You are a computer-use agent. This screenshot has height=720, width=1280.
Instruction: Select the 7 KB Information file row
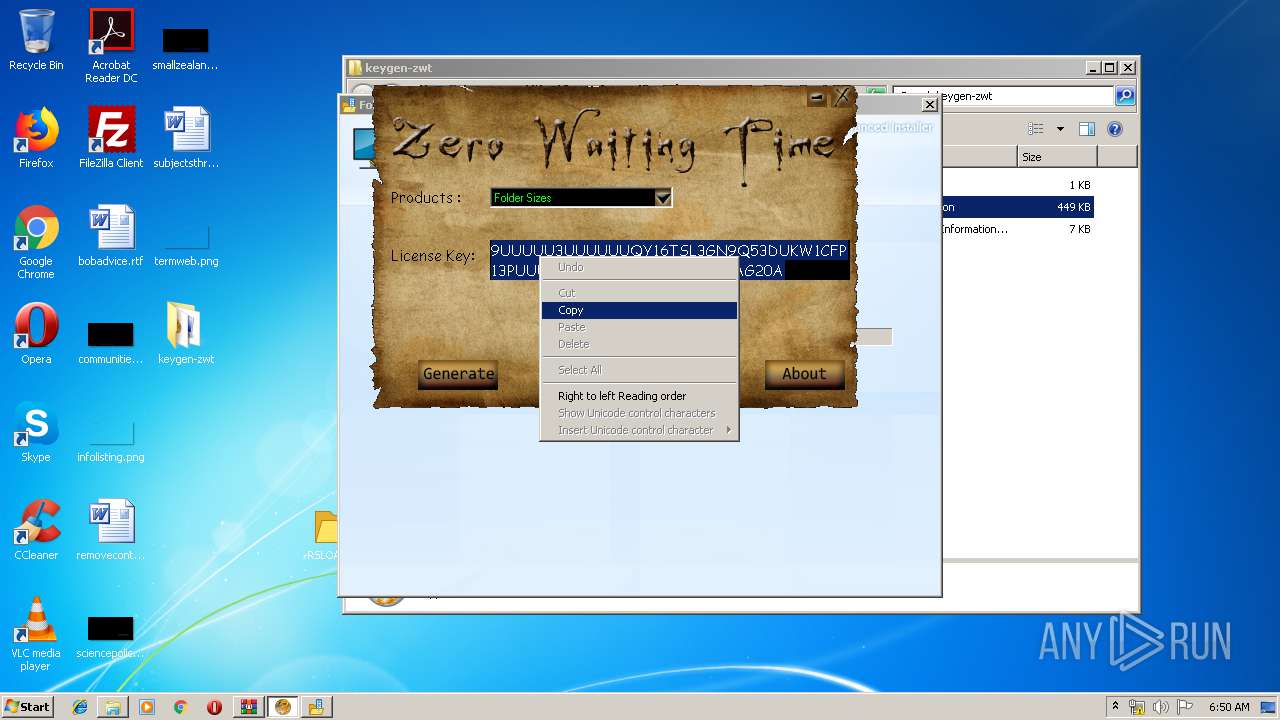pos(1016,229)
